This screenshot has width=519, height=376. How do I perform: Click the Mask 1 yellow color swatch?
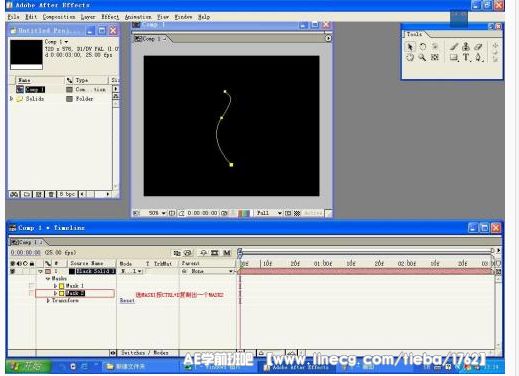62,286
